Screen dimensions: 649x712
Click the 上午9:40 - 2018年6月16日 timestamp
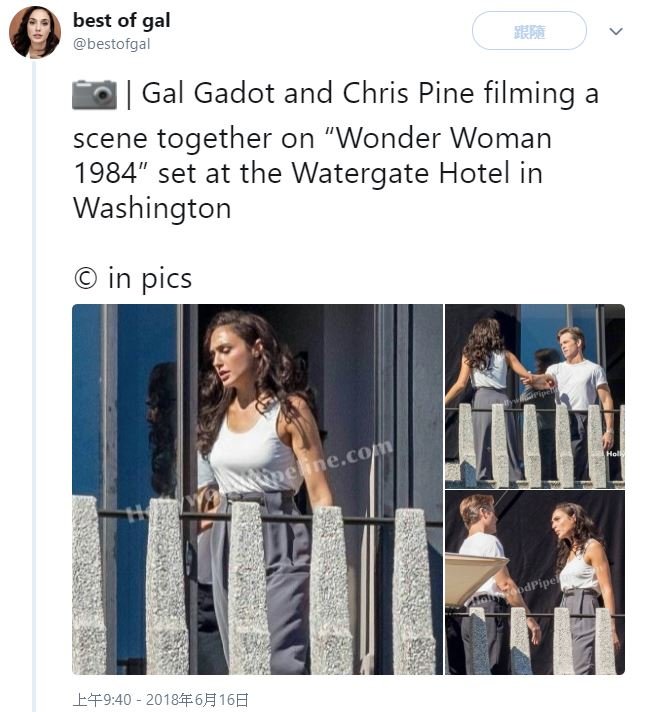point(160,700)
